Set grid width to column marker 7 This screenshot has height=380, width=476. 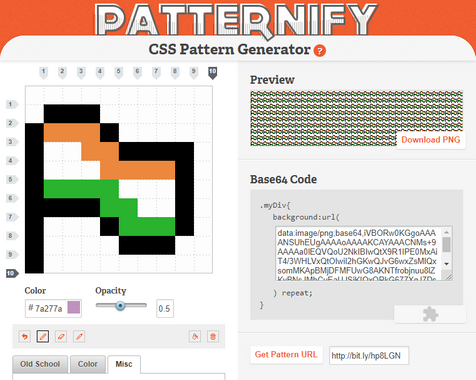click(156, 72)
